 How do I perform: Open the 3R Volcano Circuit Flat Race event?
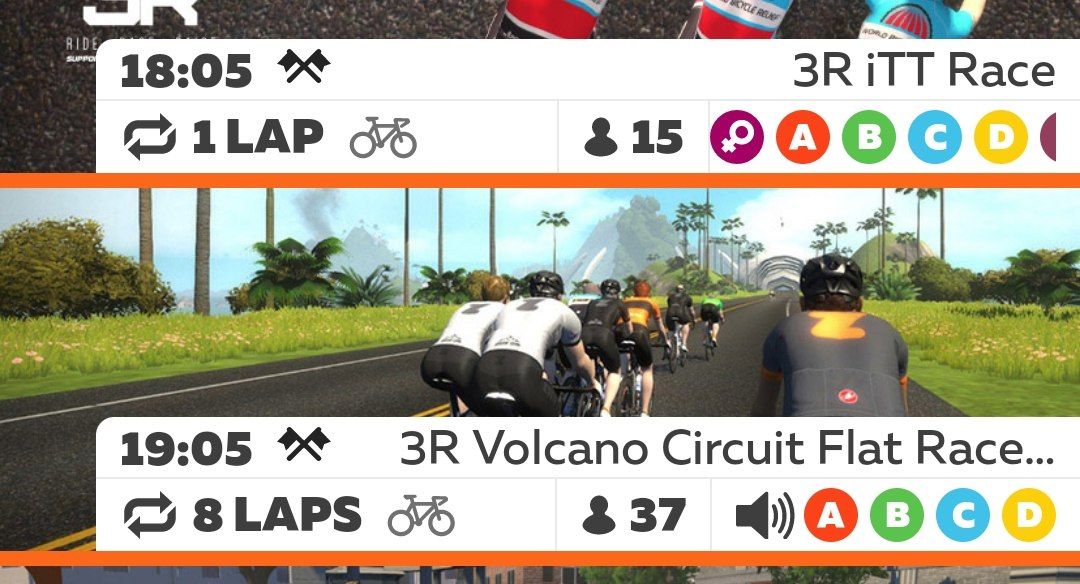click(727, 448)
